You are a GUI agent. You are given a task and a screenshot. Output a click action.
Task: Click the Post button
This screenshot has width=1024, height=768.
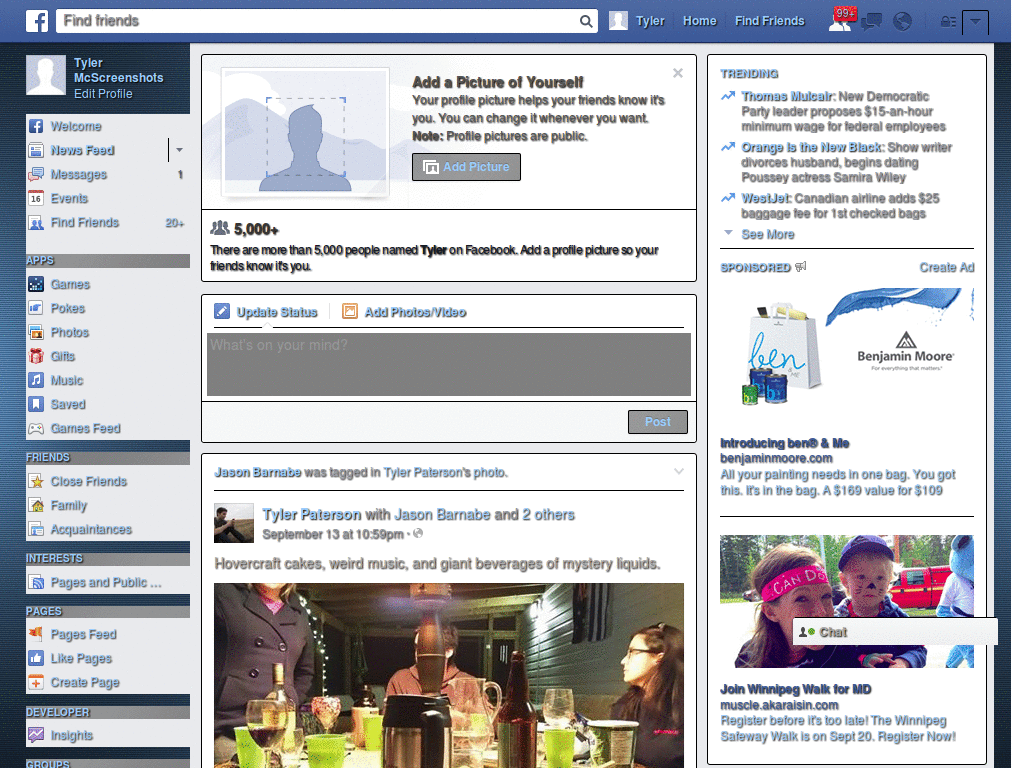pyautogui.click(x=658, y=422)
